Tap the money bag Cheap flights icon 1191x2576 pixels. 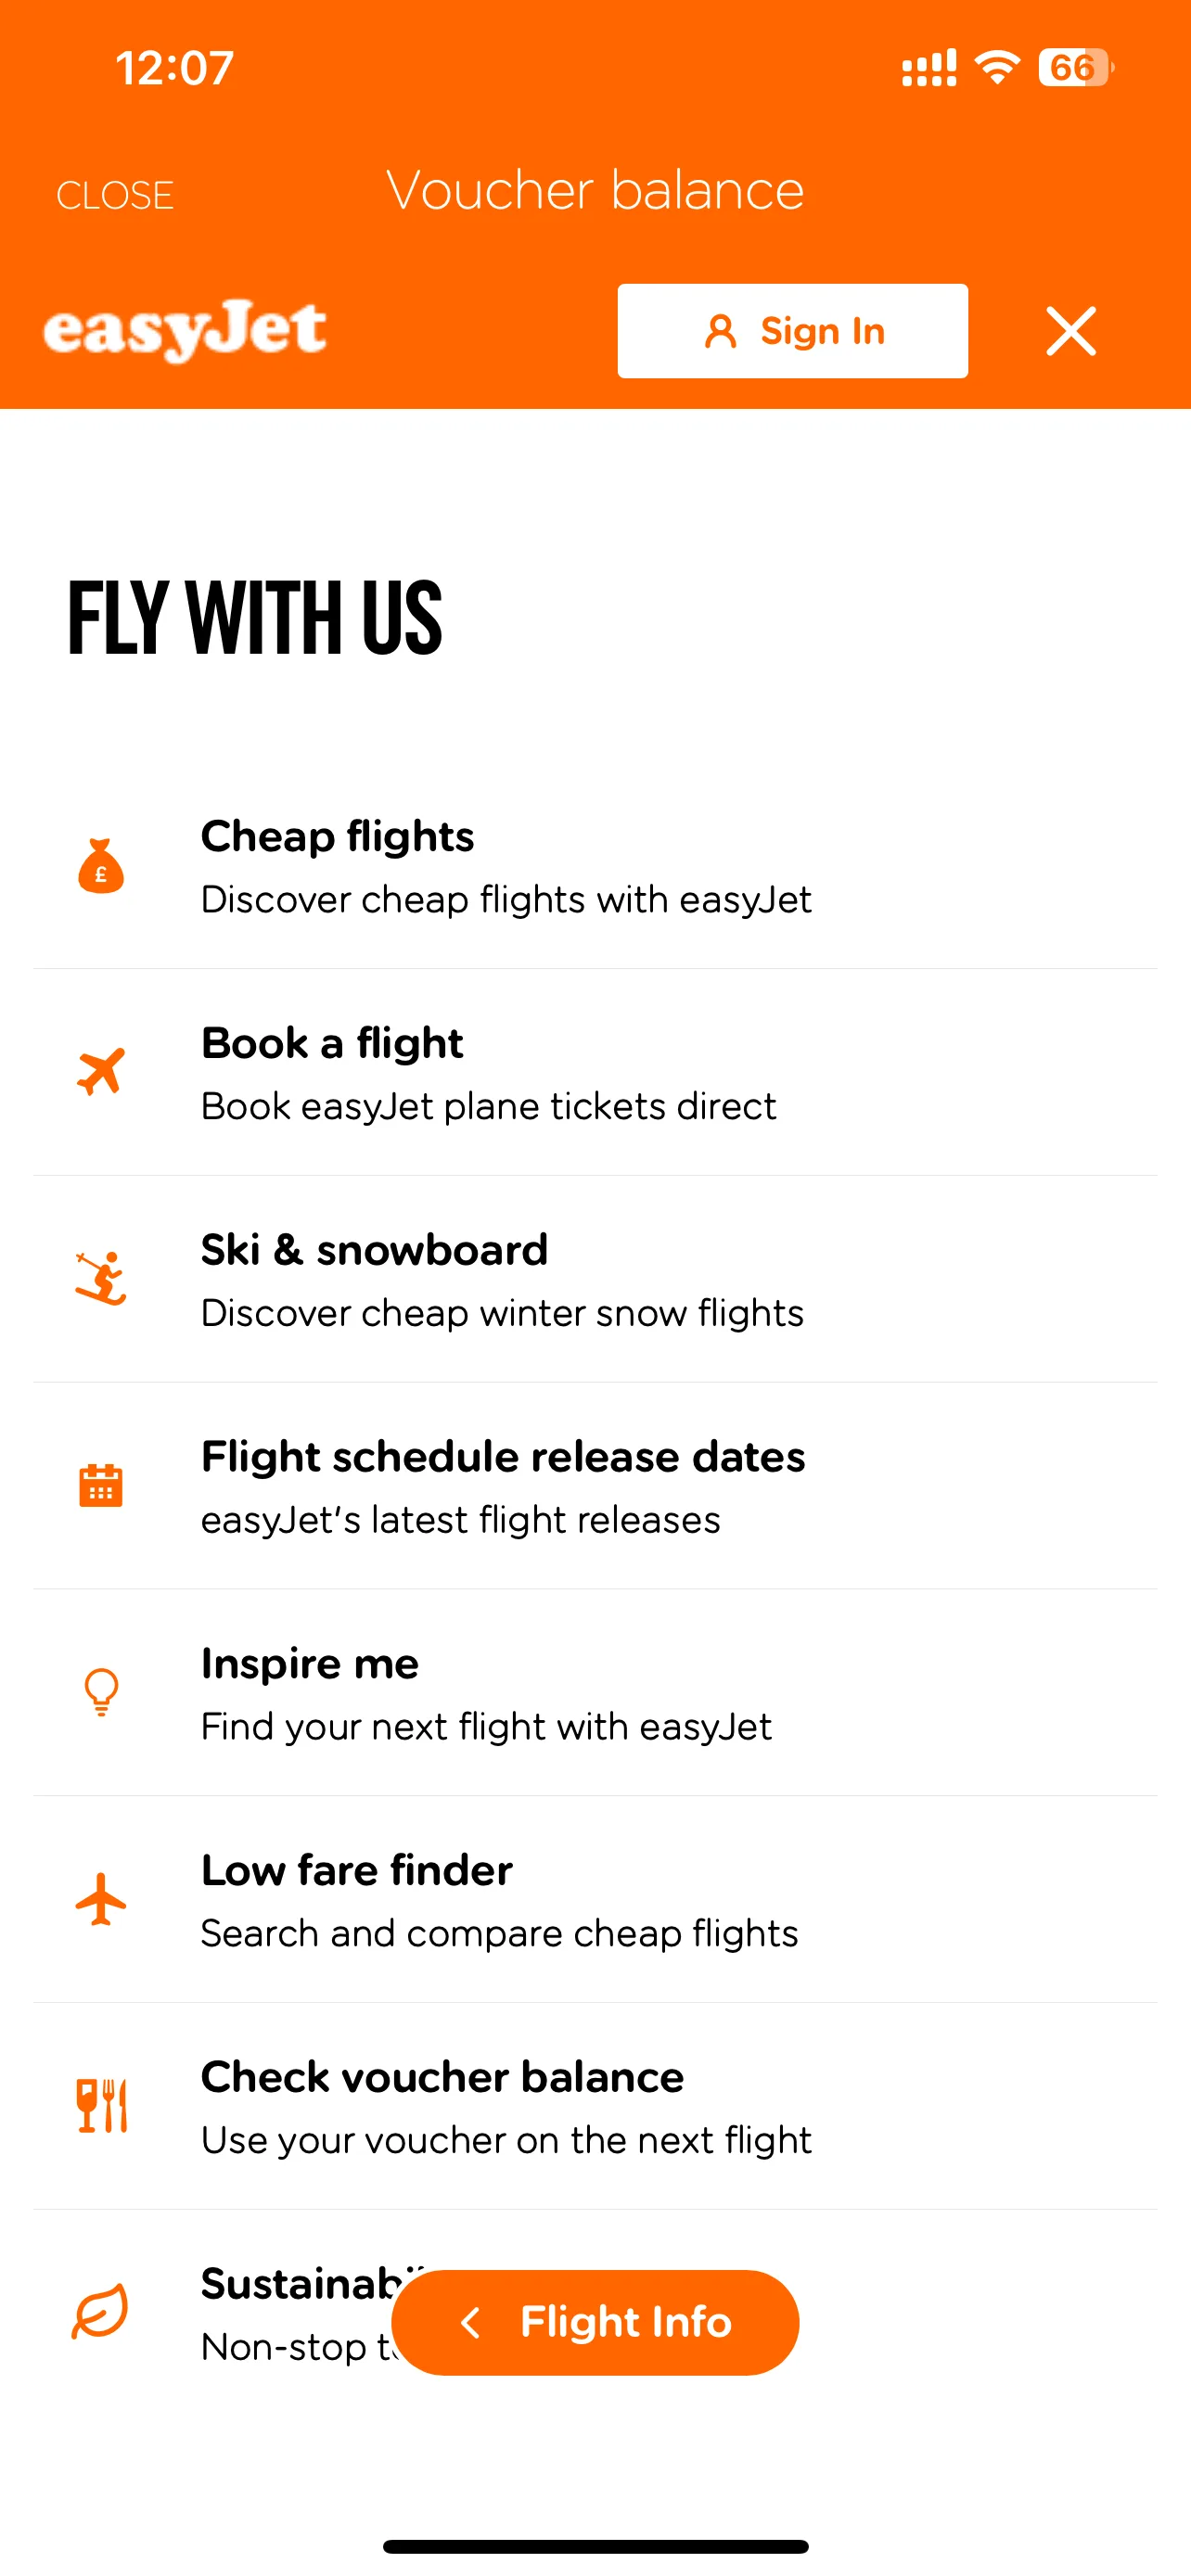click(101, 866)
